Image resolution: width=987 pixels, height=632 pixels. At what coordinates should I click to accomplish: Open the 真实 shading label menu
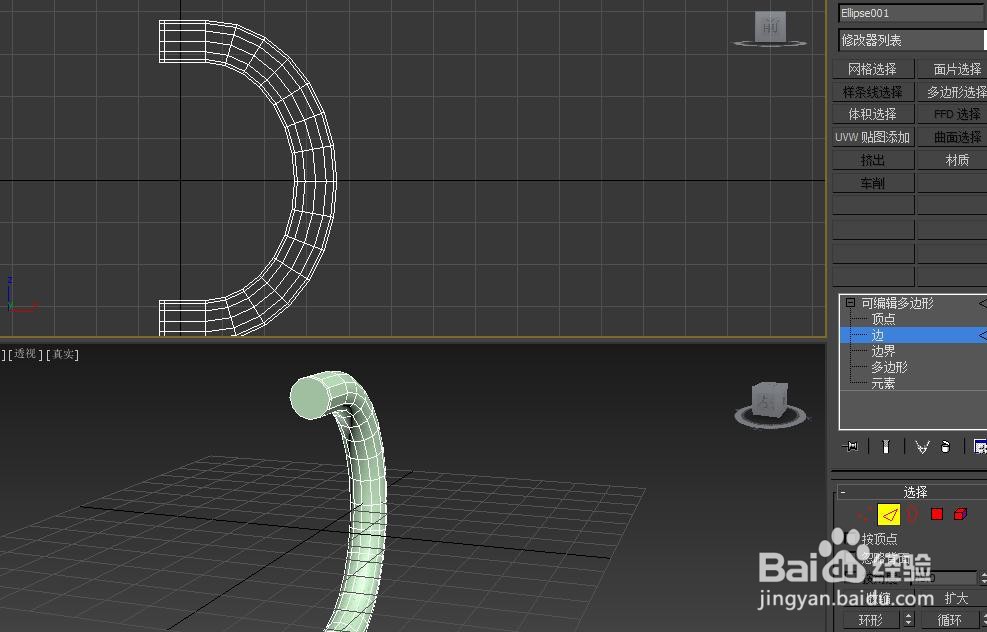(63, 354)
